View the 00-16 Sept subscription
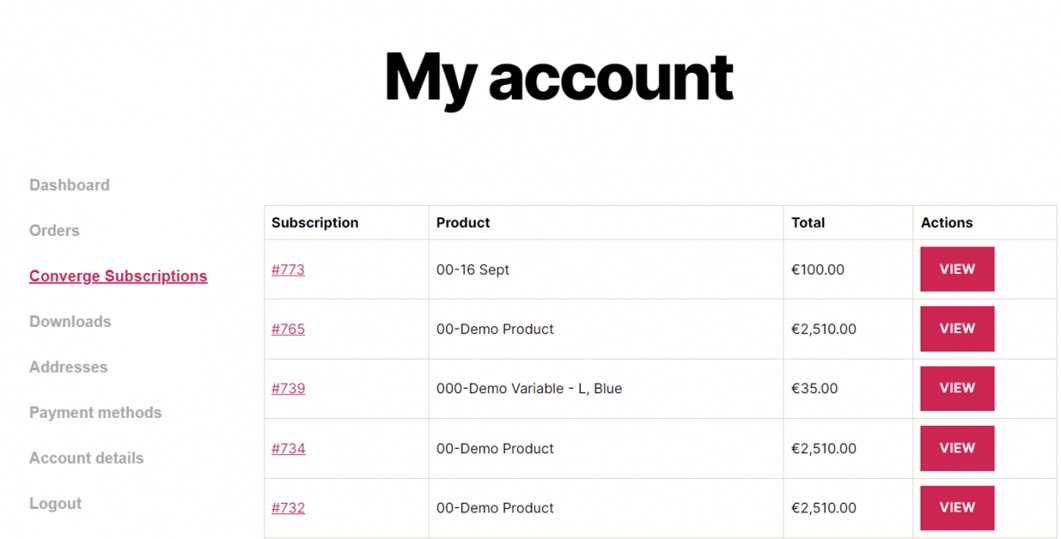 coord(956,269)
